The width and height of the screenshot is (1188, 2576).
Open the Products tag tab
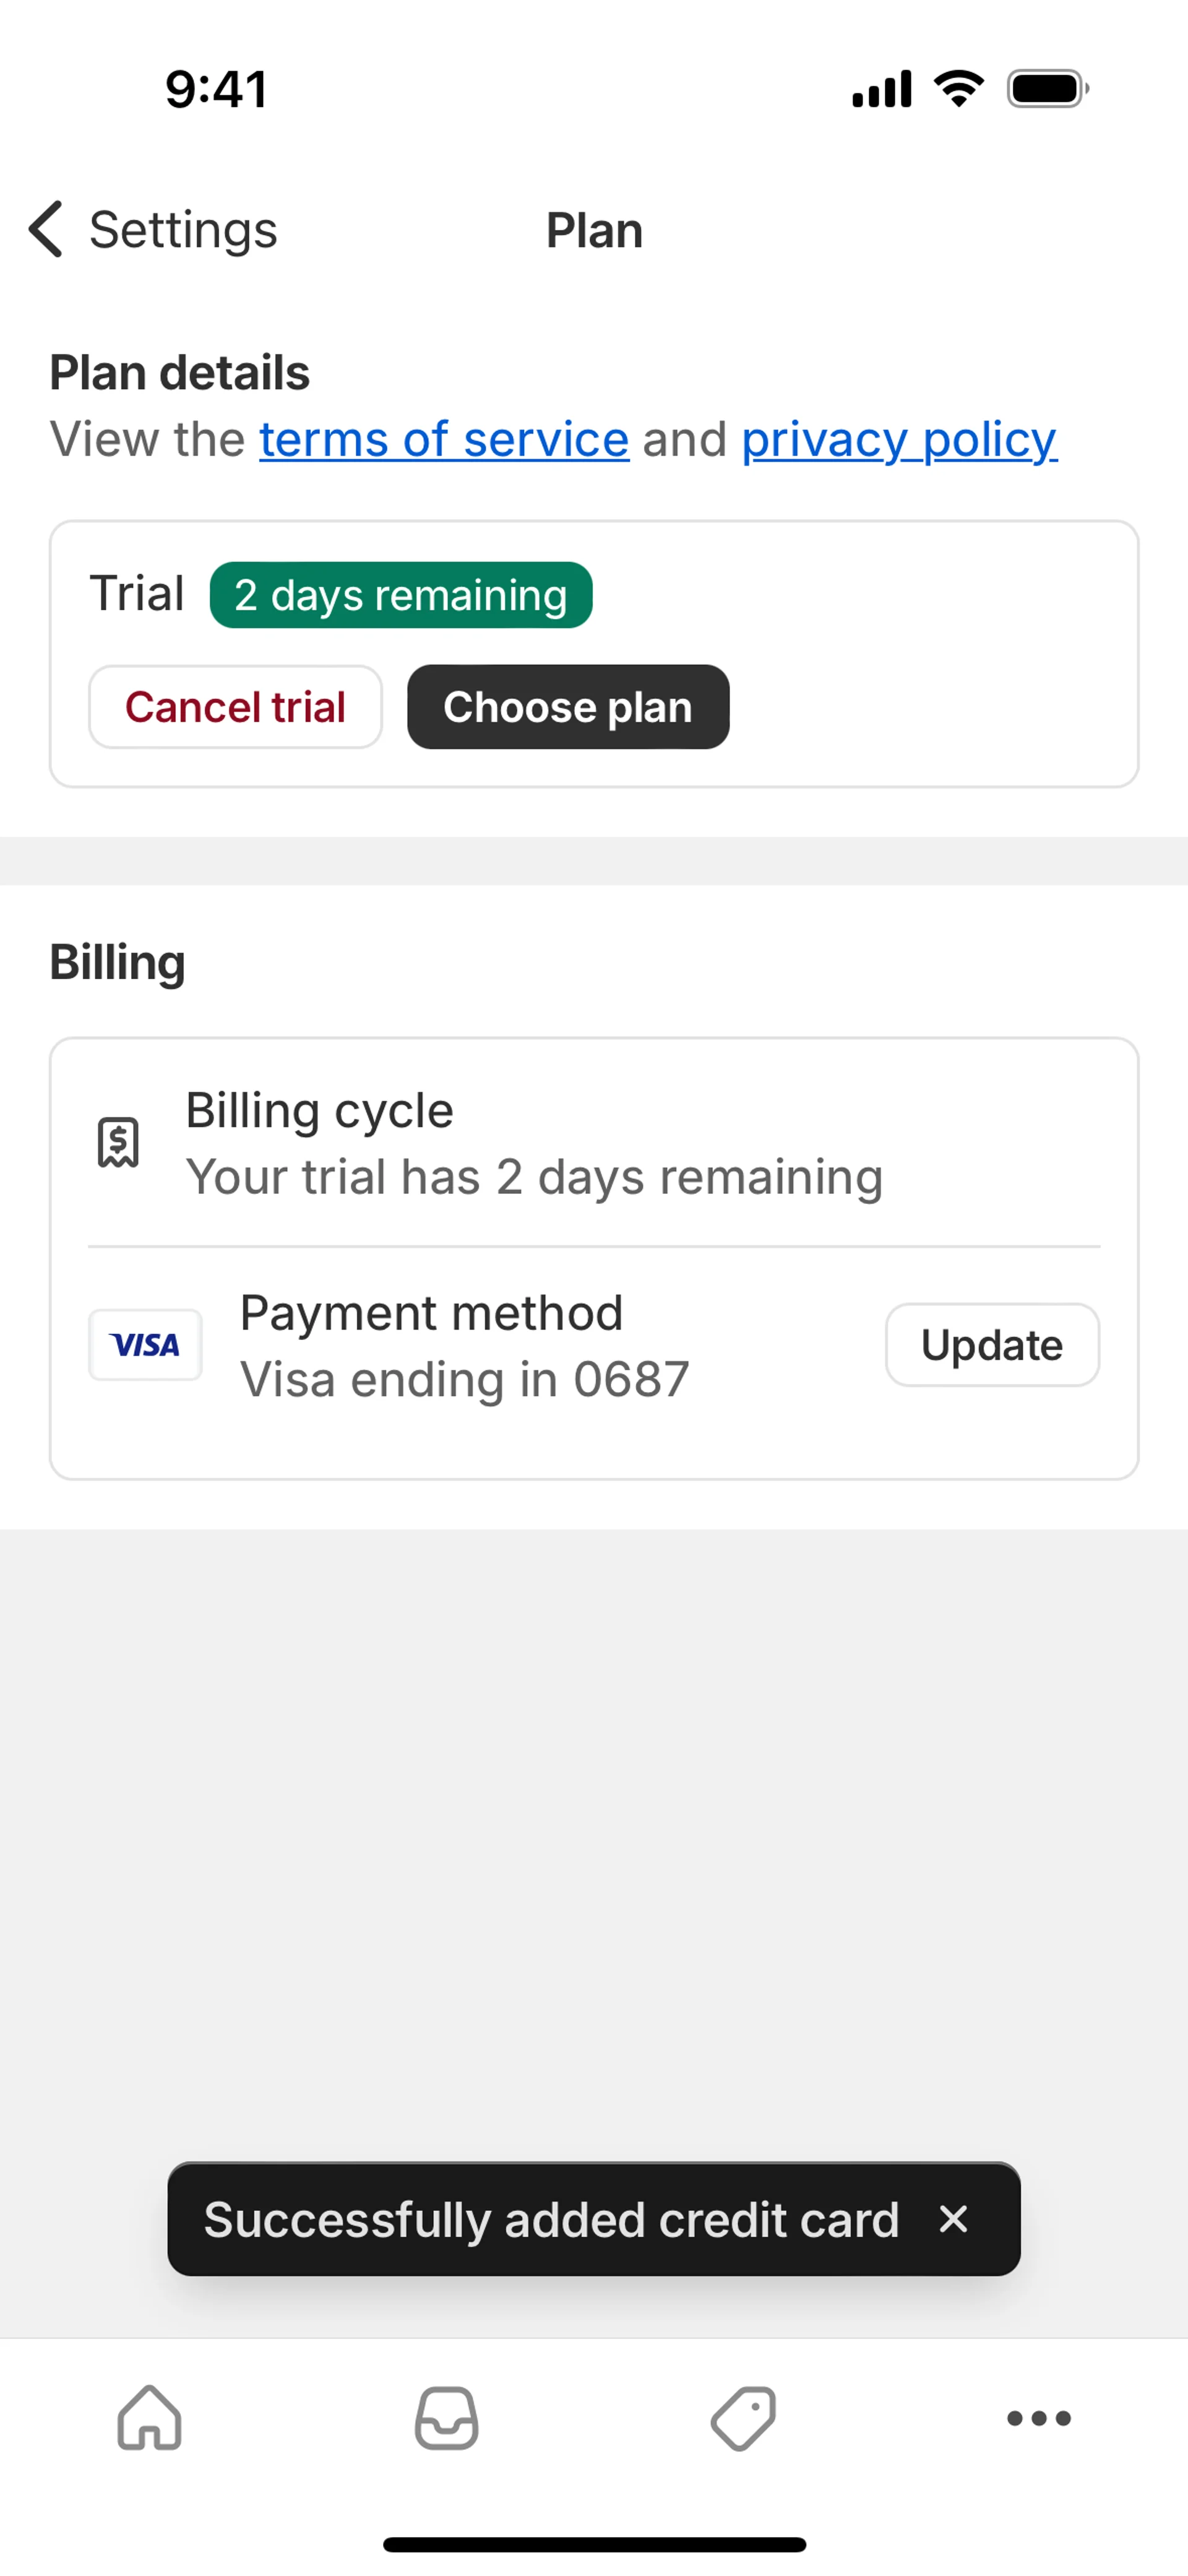(743, 2418)
